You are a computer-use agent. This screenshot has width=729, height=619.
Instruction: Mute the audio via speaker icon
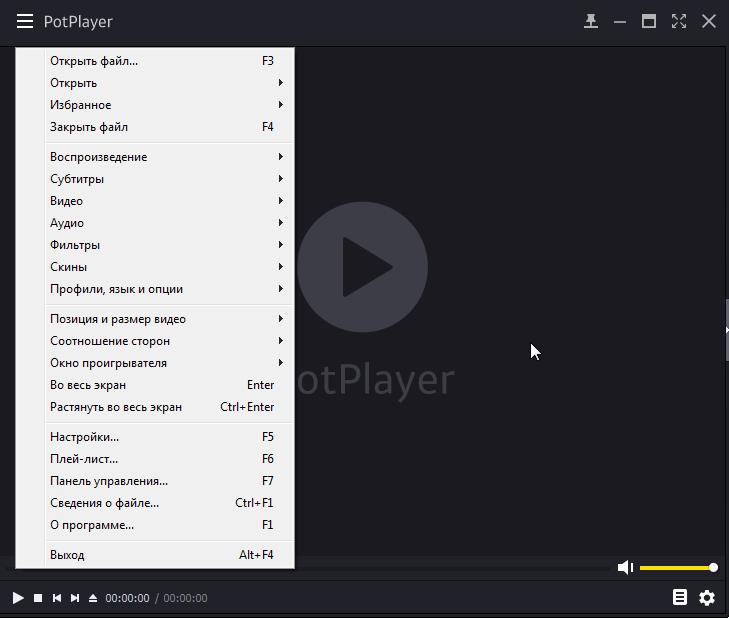point(625,567)
